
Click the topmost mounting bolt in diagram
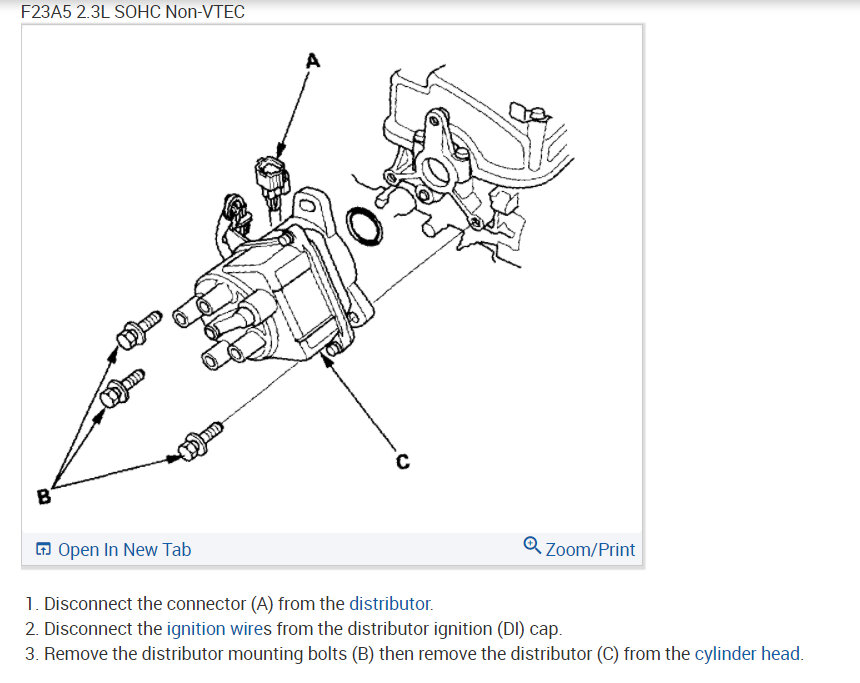(x=139, y=329)
